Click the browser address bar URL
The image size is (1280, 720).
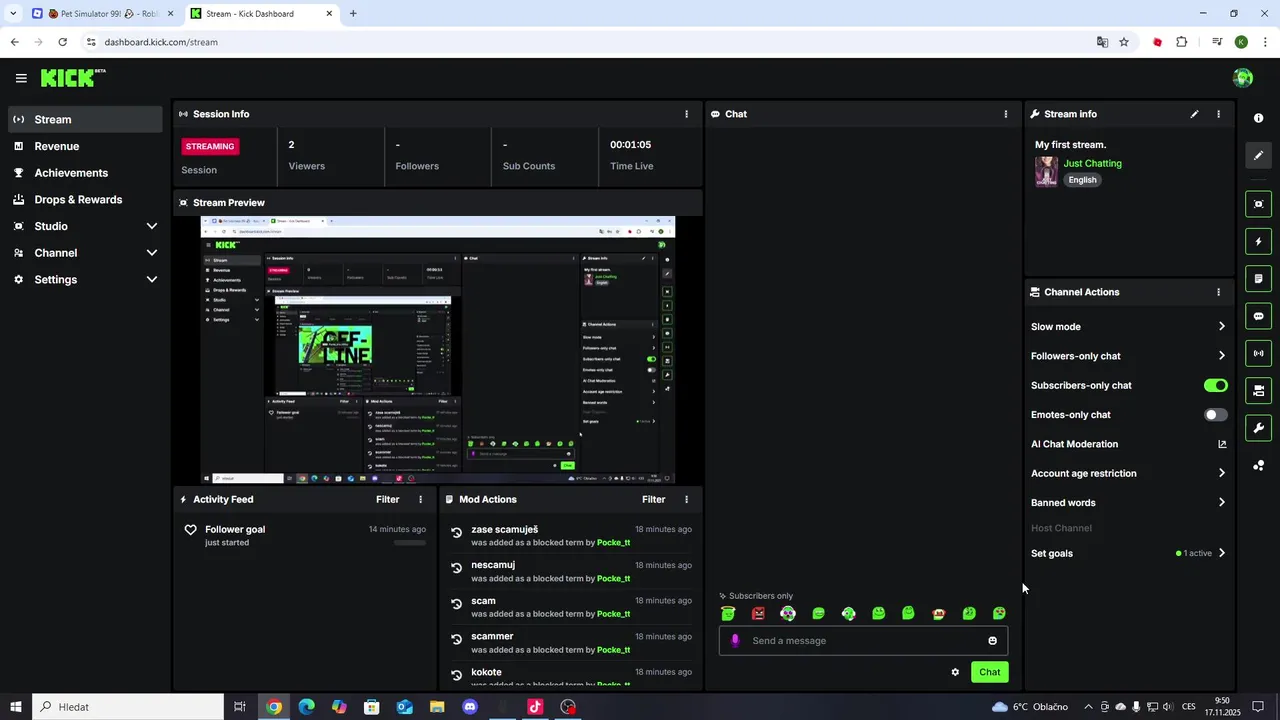161,42
